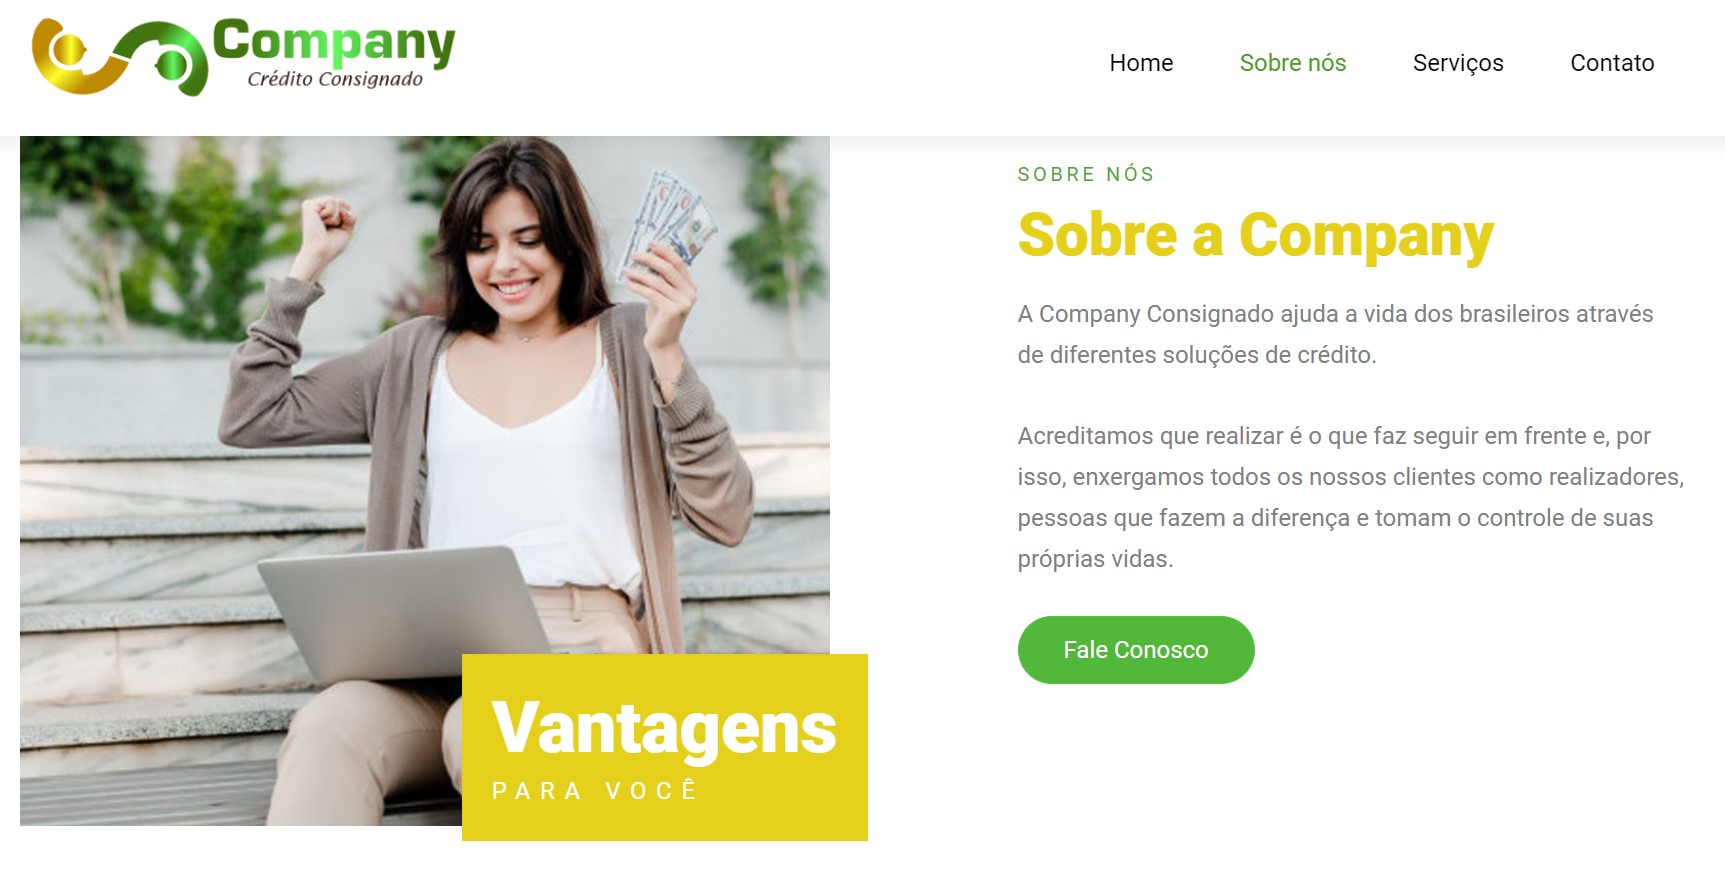
Task: Select Contato in the top navigation
Action: click(x=1612, y=63)
